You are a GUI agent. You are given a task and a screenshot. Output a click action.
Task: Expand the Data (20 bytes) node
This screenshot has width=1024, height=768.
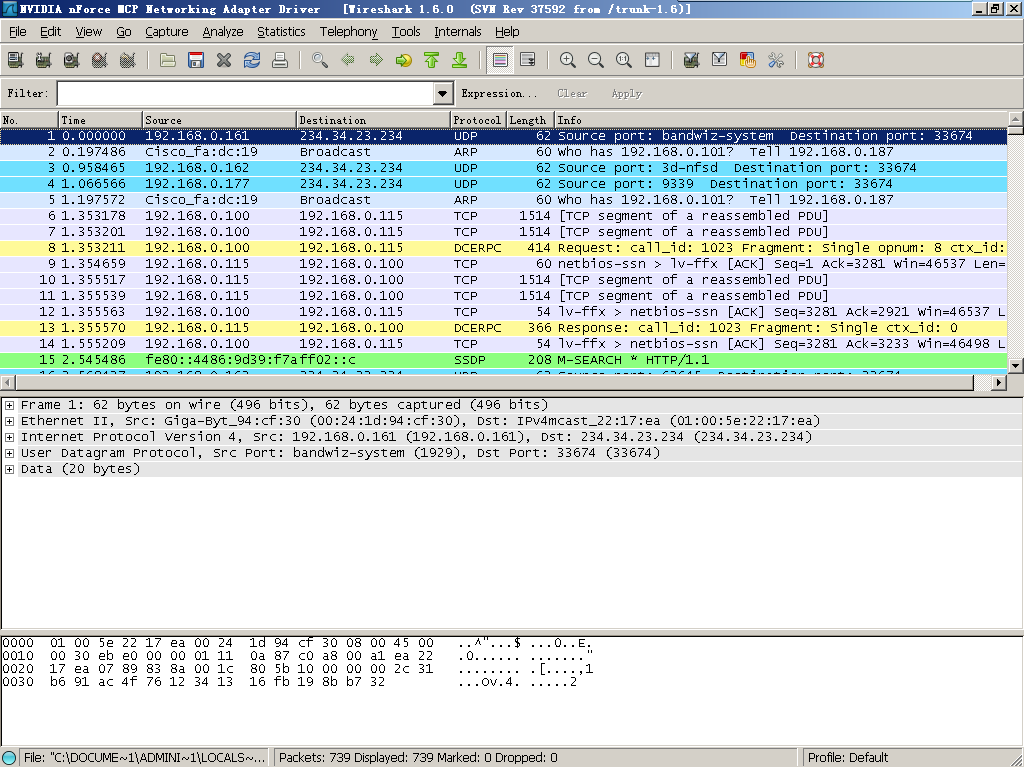point(9,469)
